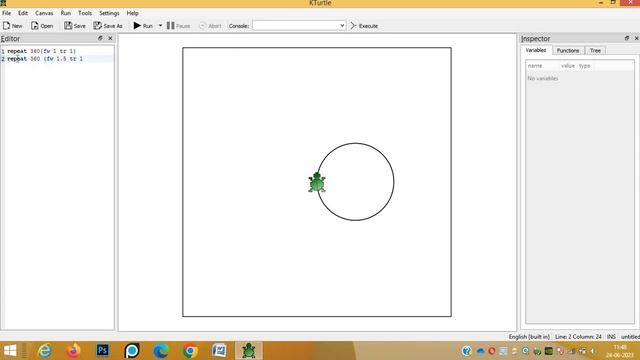
Task: Click the Execute button
Action: [364, 26]
